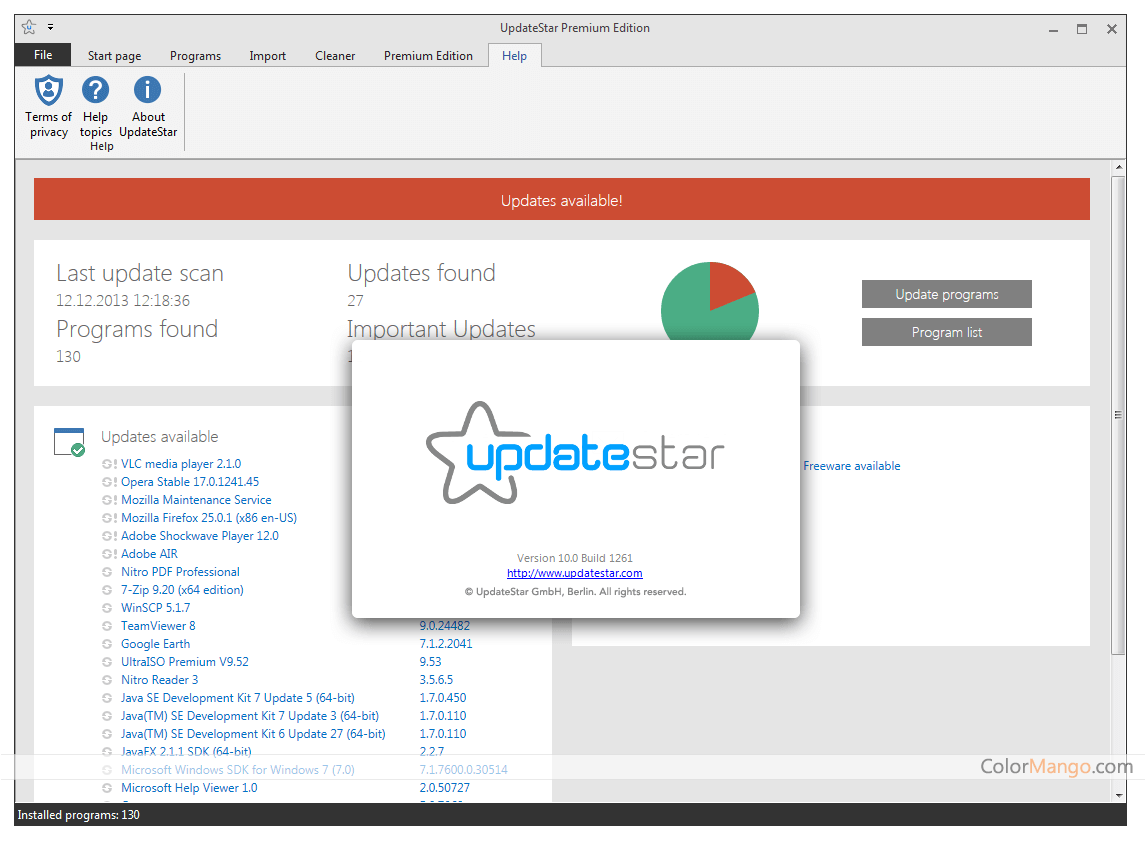Open the Terms of privacy icon

[48, 91]
